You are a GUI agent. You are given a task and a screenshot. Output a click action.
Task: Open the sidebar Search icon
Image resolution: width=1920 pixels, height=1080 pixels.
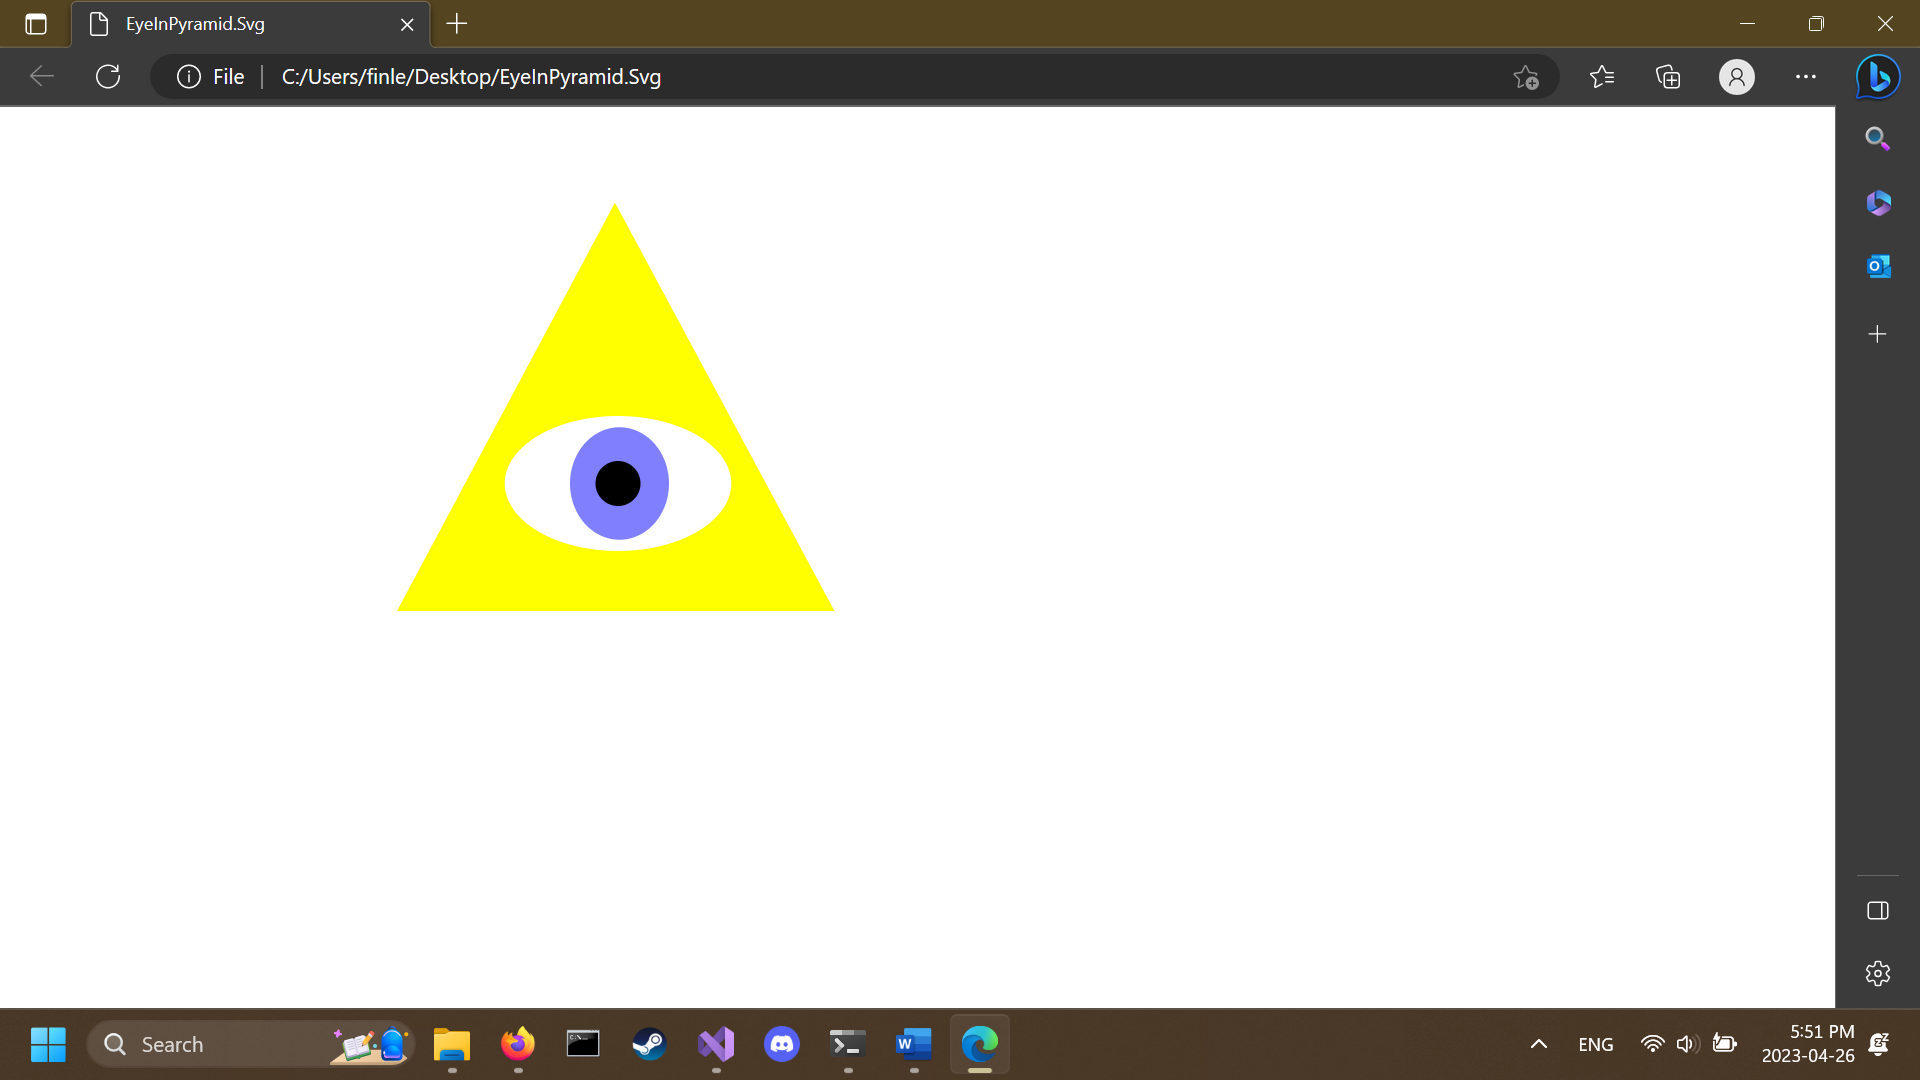tap(1877, 139)
